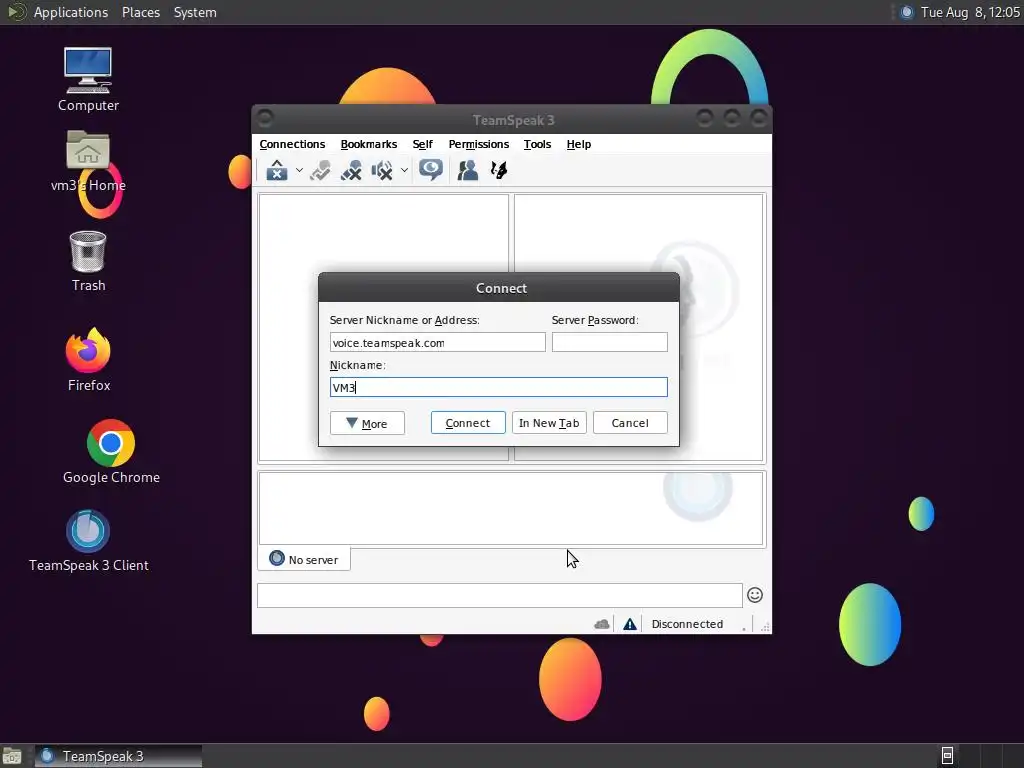Screen dimensions: 1024x768
Task: Toggle Away status toolbar icon
Action: [x=277, y=170]
